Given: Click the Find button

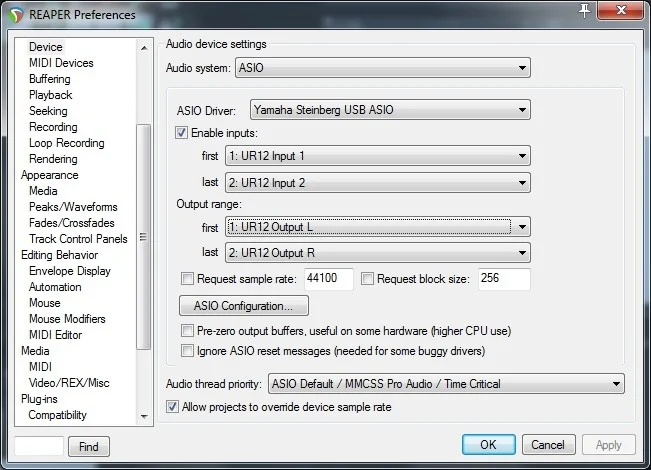Looking at the screenshot, I should pyautogui.click(x=89, y=447).
